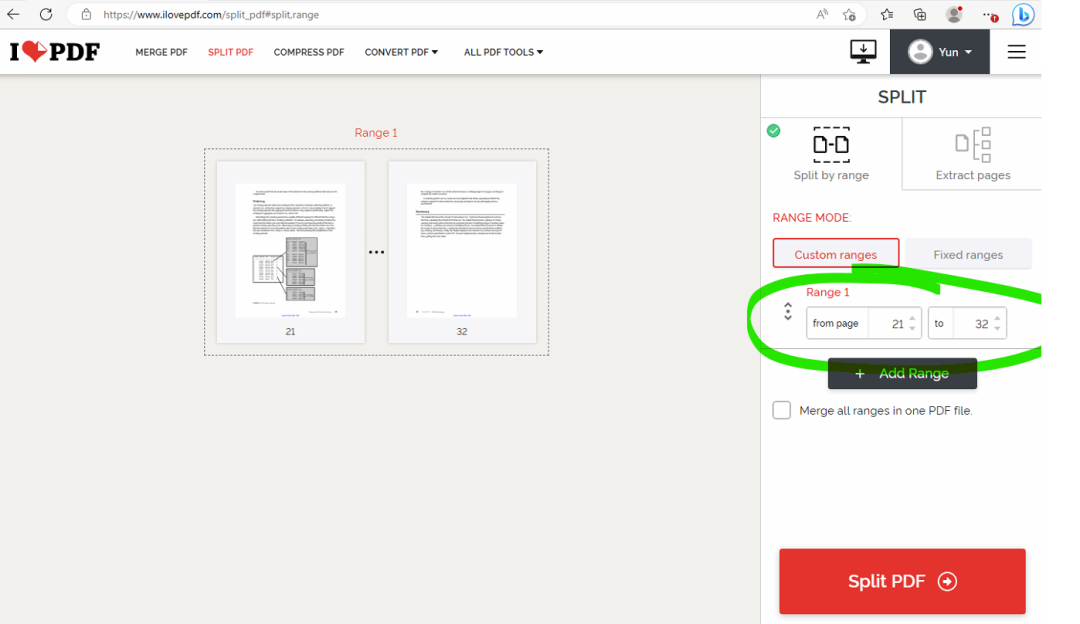
Task: Open the Yun account dropdown
Action: (x=939, y=52)
